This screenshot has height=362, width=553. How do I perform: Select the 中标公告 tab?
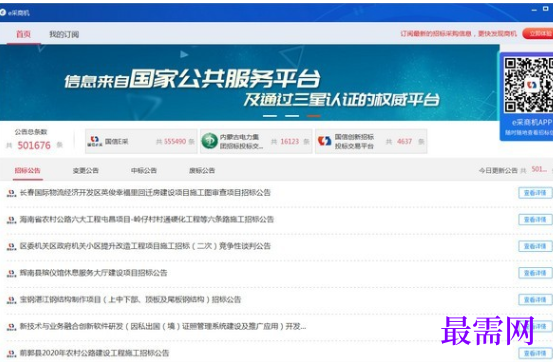(x=144, y=170)
